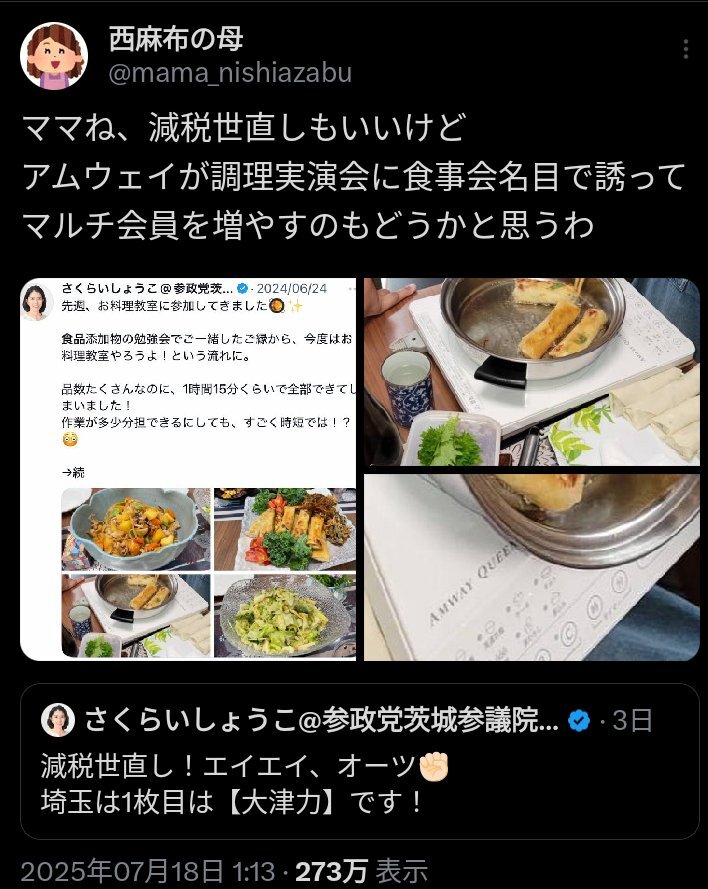The height and width of the screenshot is (889, 708).
Task: Open 西麻布の母 profile avatar
Action: point(54,56)
